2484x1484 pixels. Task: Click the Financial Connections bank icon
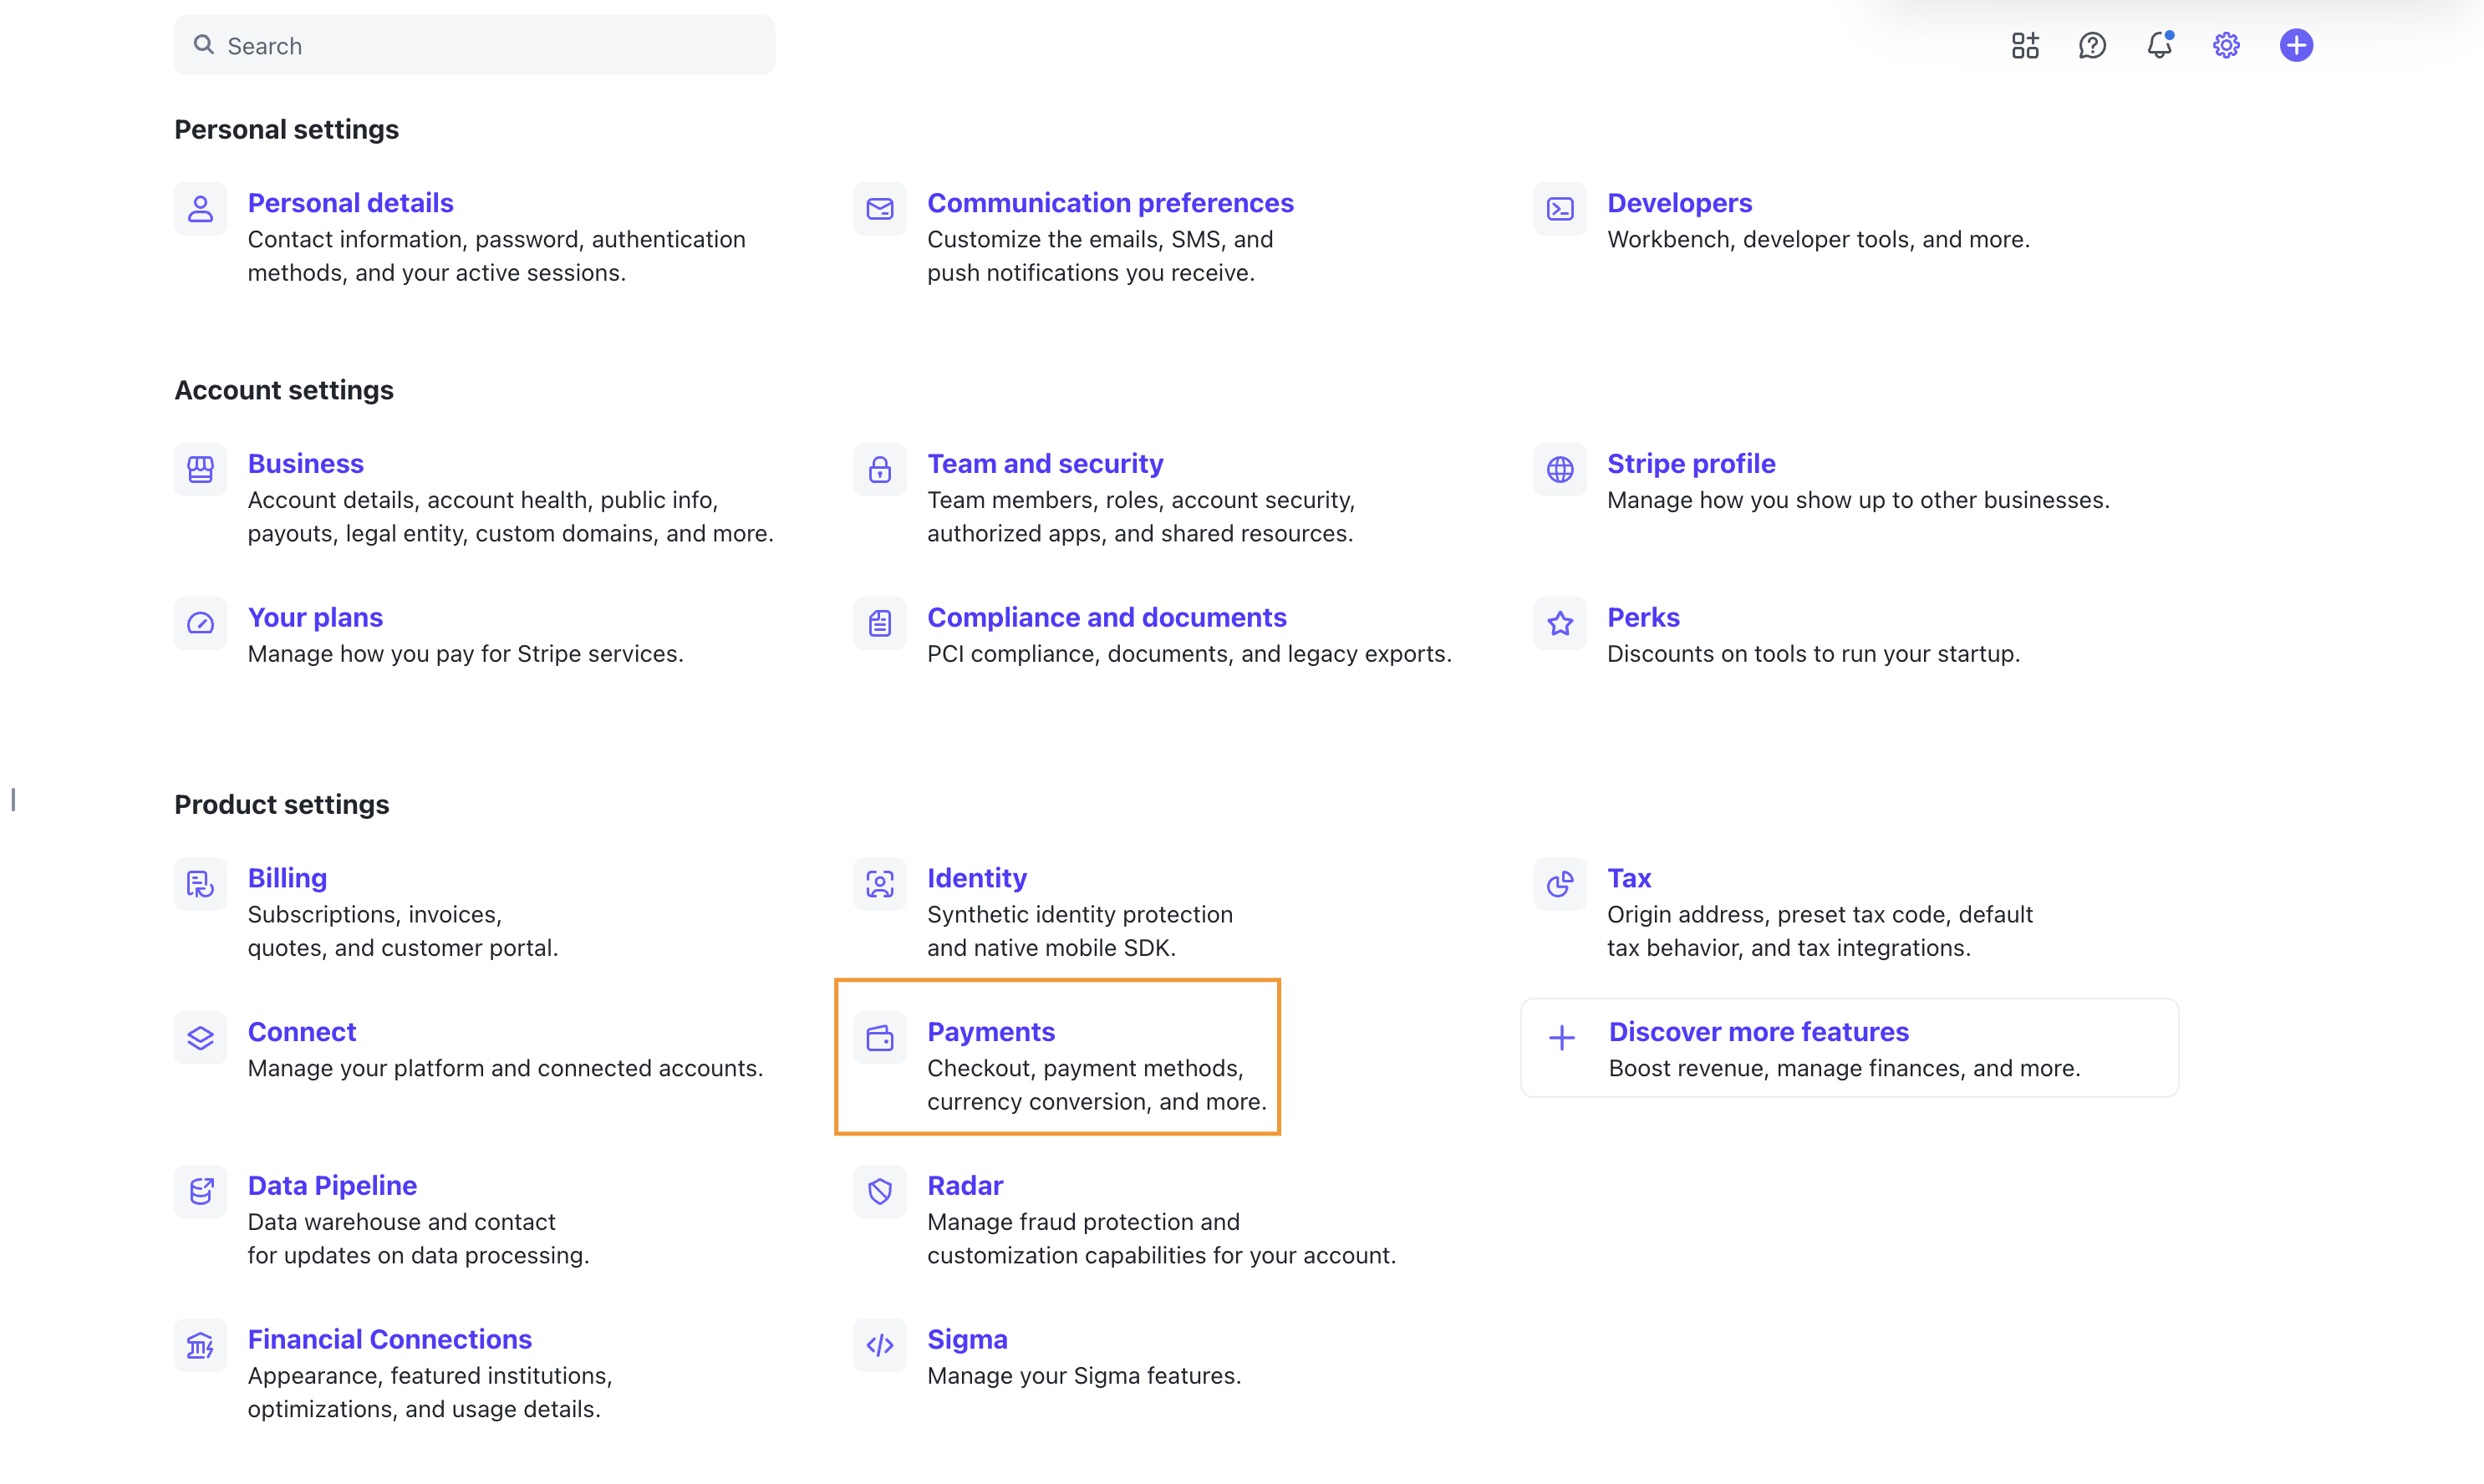200,1345
